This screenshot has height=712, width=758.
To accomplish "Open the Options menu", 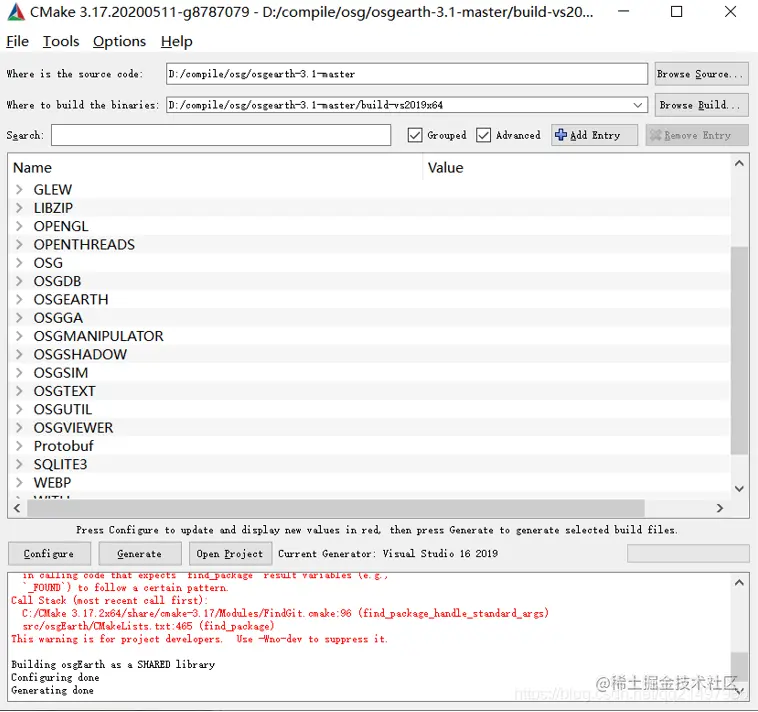I will 119,42.
